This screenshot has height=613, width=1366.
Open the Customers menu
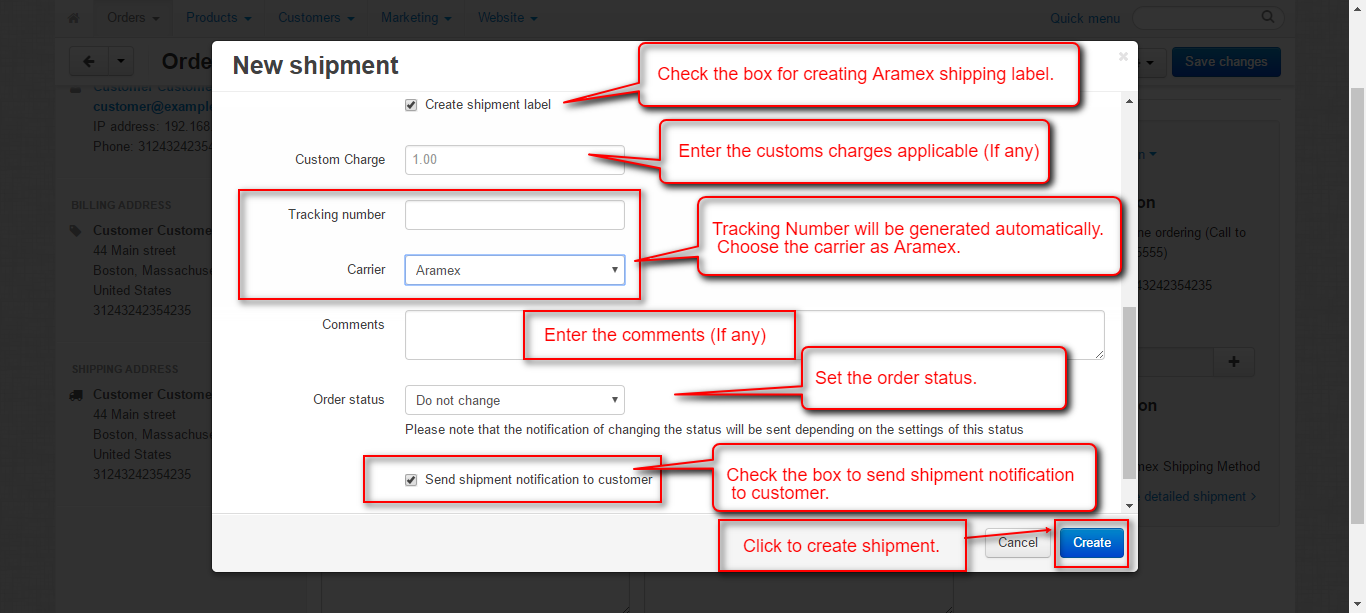[316, 18]
